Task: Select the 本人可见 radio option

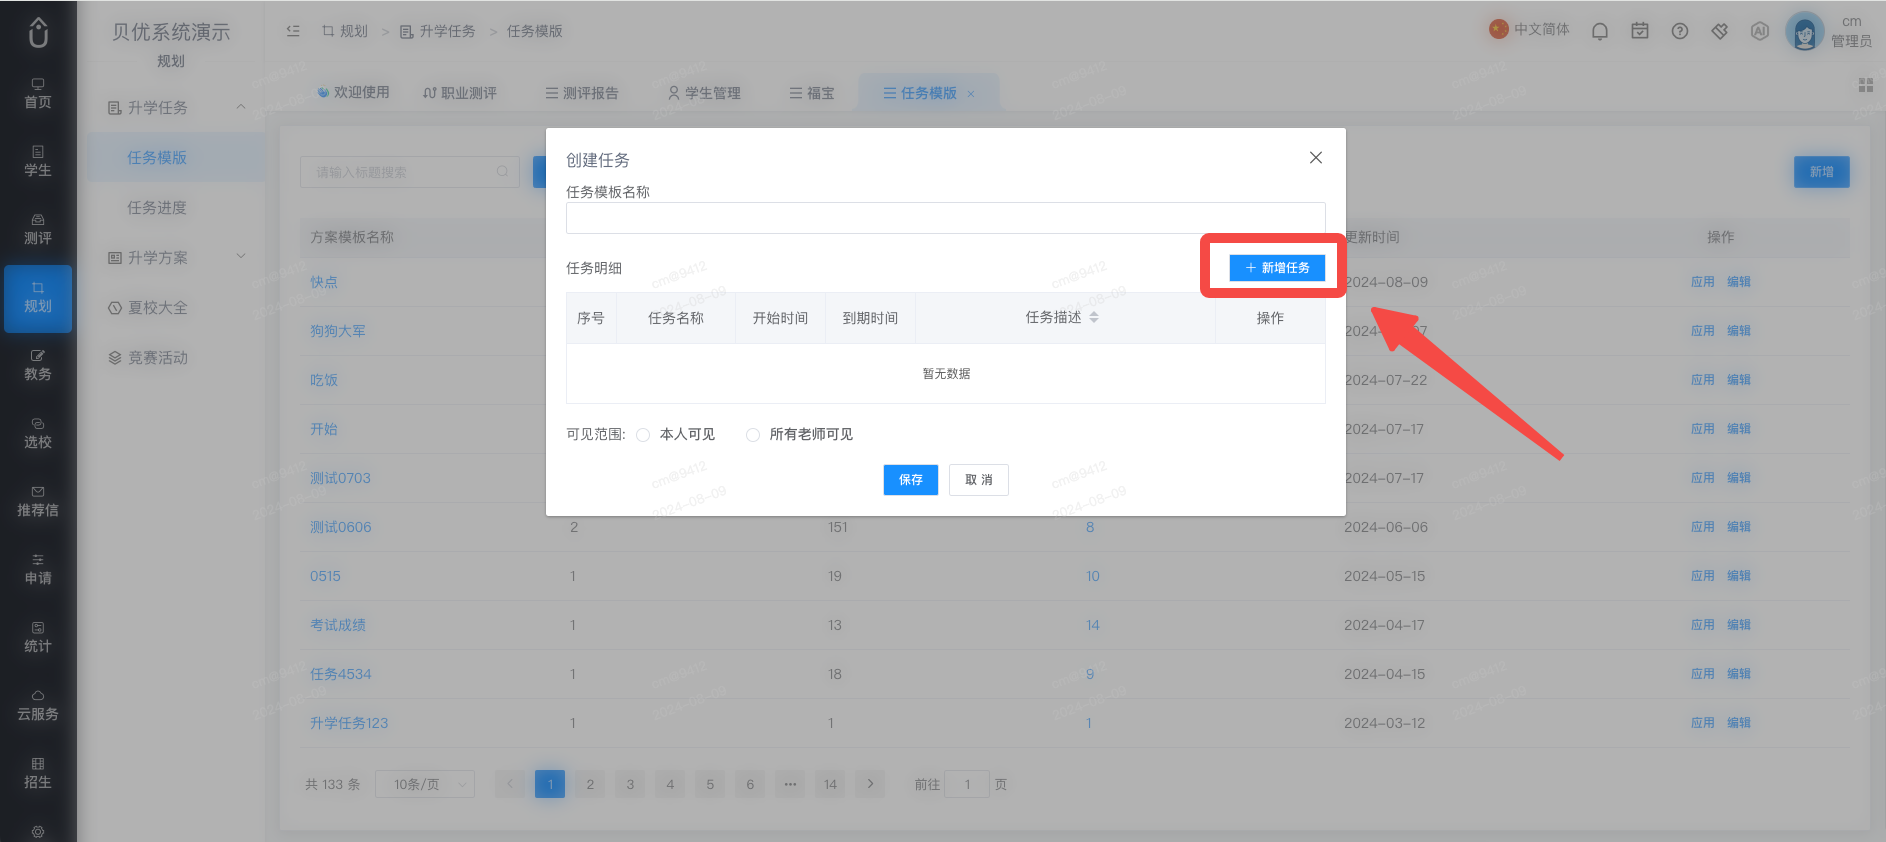Action: 643,435
